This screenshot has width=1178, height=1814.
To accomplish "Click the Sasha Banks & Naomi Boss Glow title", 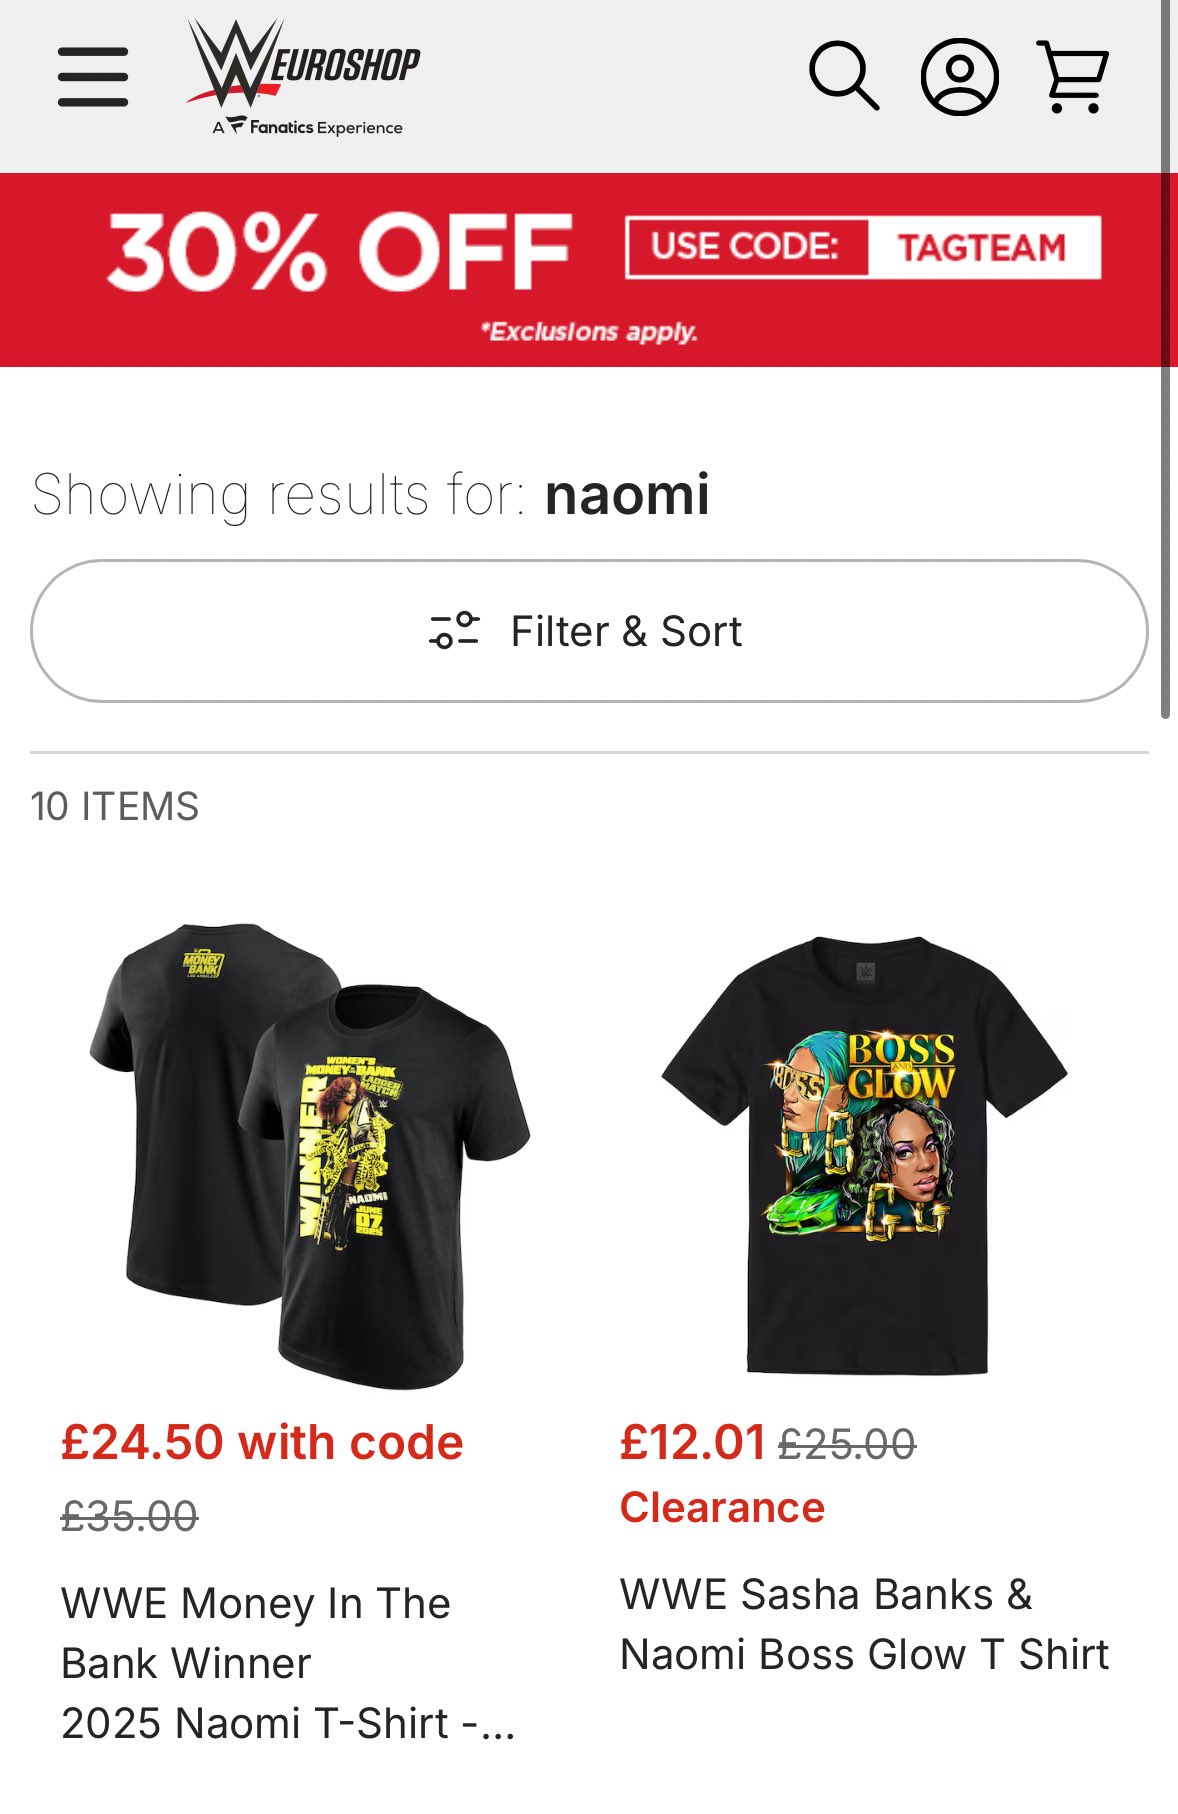I will point(864,1624).
